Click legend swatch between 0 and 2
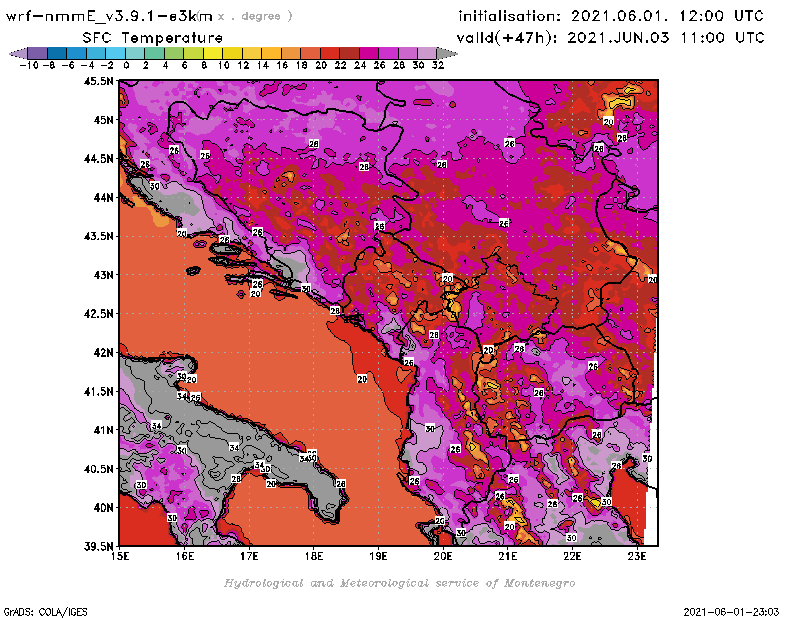The image size is (800, 618). click(x=135, y=53)
